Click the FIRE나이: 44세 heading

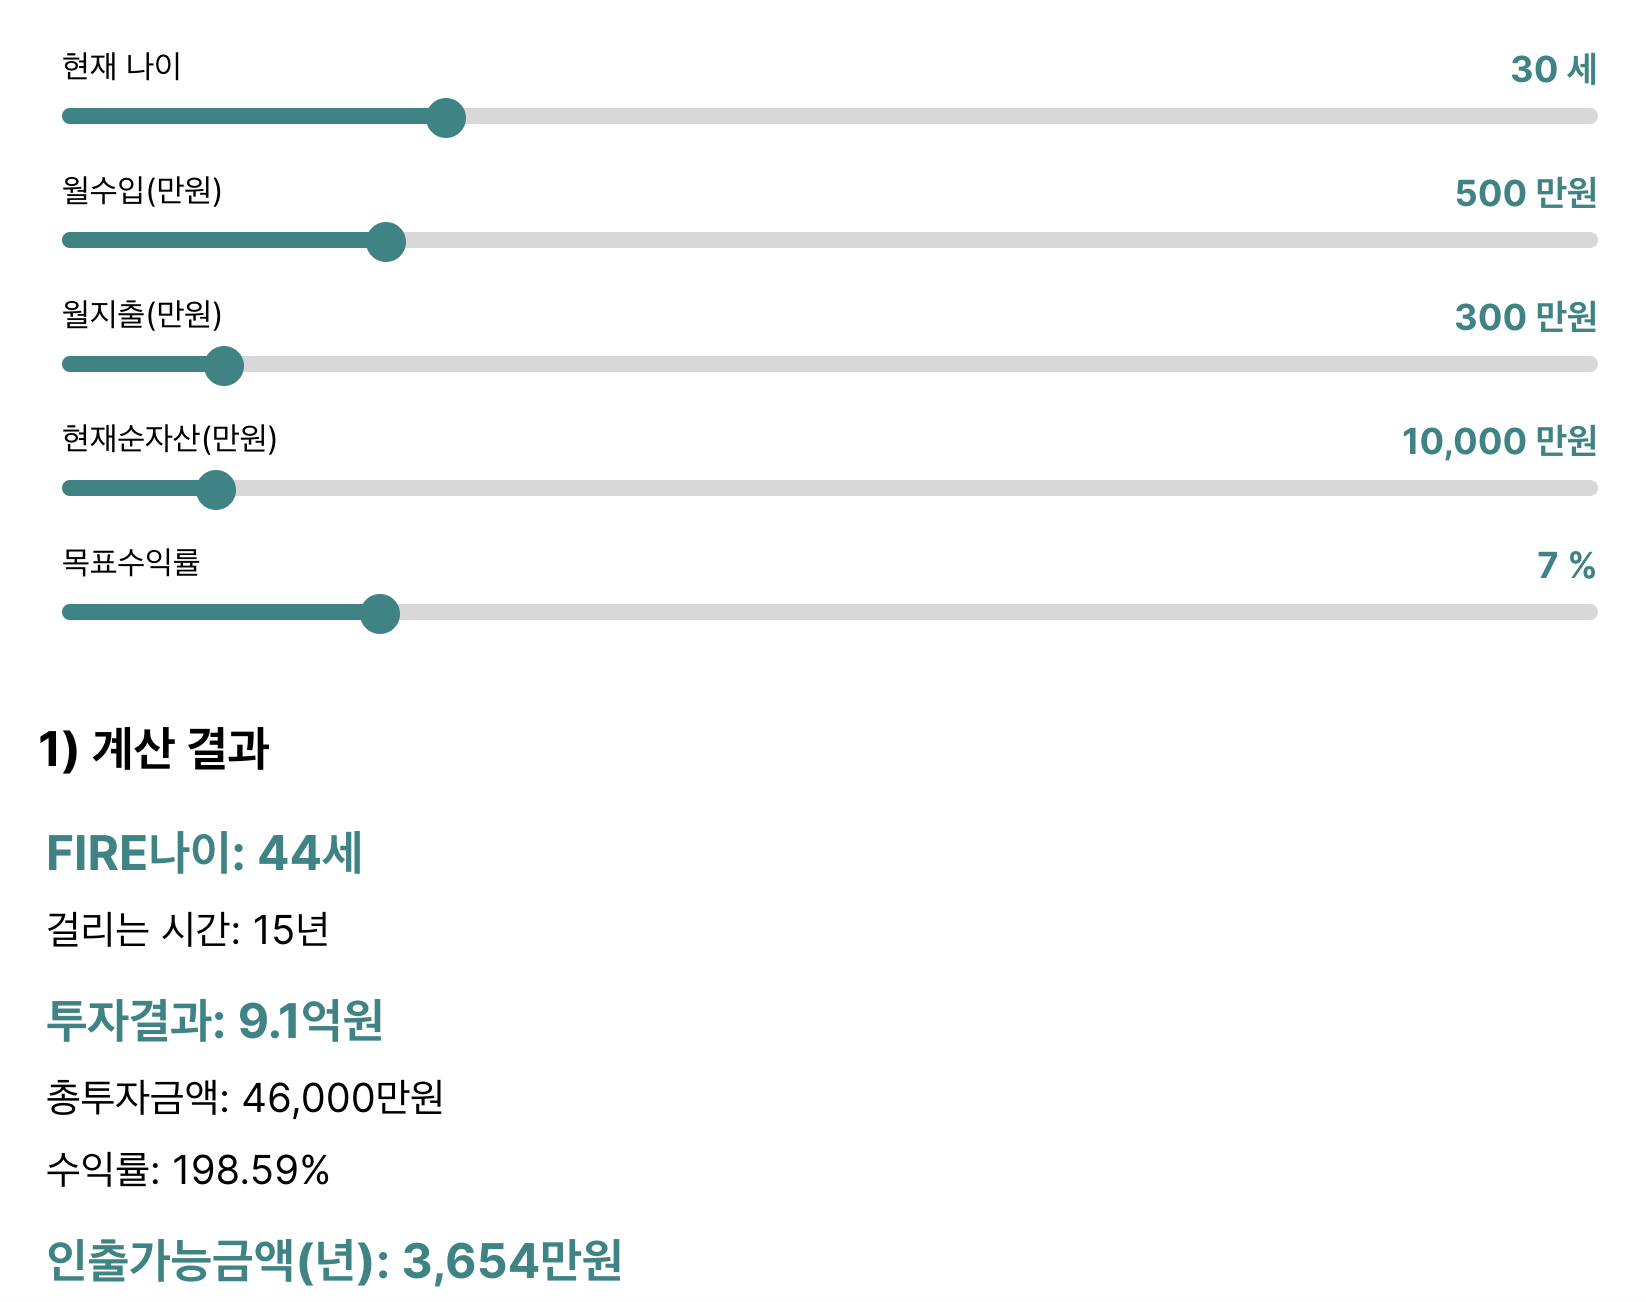tap(206, 853)
